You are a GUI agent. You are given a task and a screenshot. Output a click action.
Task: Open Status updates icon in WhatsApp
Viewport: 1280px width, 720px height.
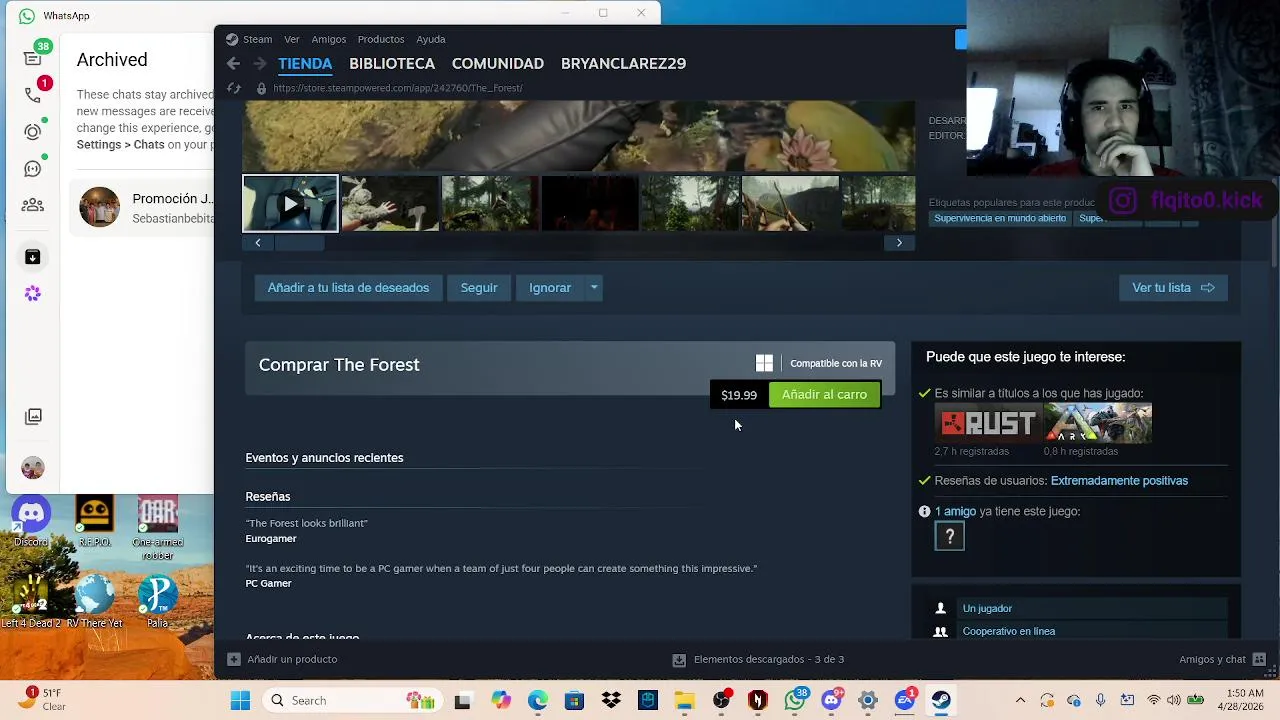click(x=33, y=132)
